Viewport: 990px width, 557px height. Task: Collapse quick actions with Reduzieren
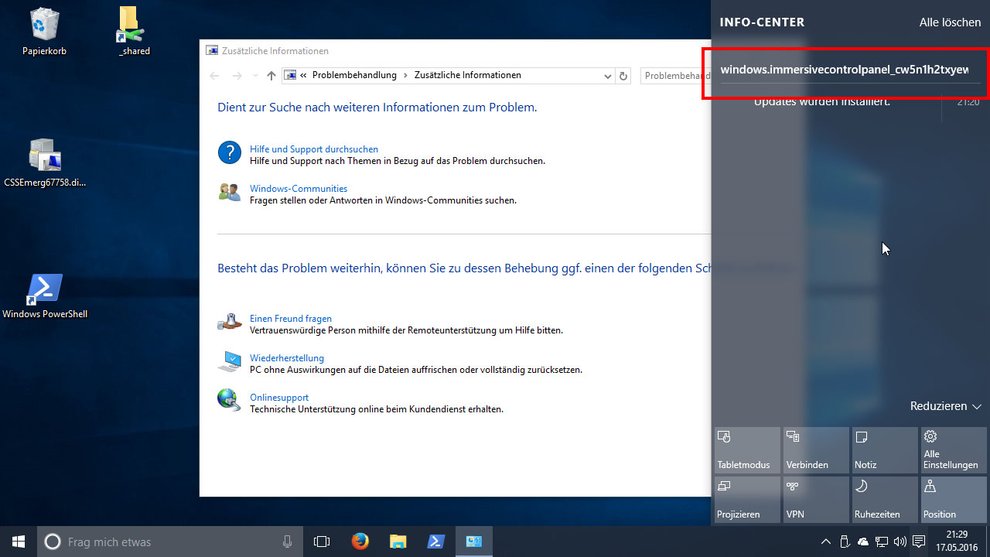[945, 406]
